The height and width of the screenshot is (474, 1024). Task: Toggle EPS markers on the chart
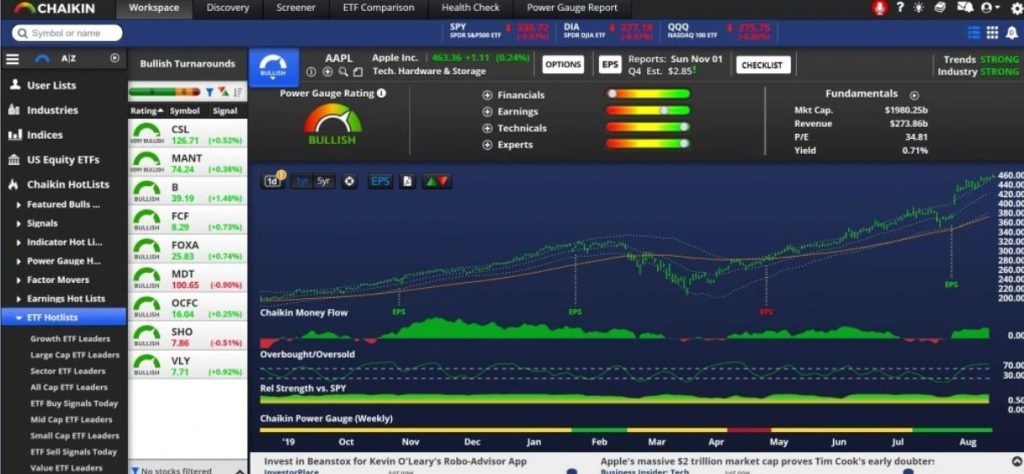(380, 181)
